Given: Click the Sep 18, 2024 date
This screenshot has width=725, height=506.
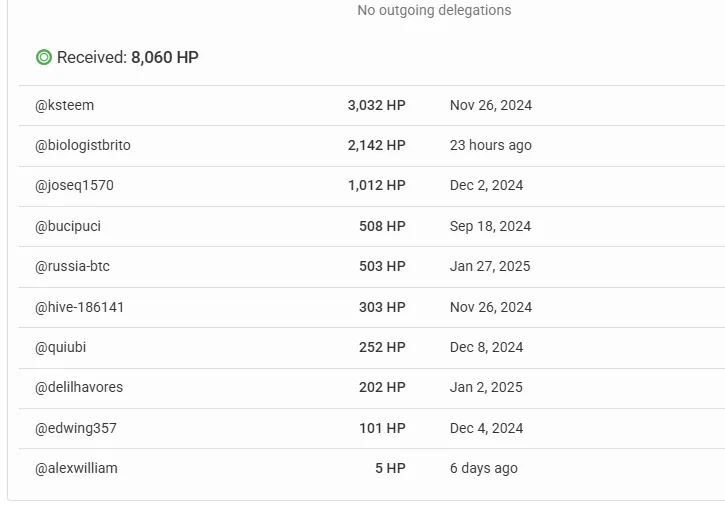Looking at the screenshot, I should point(490,226).
